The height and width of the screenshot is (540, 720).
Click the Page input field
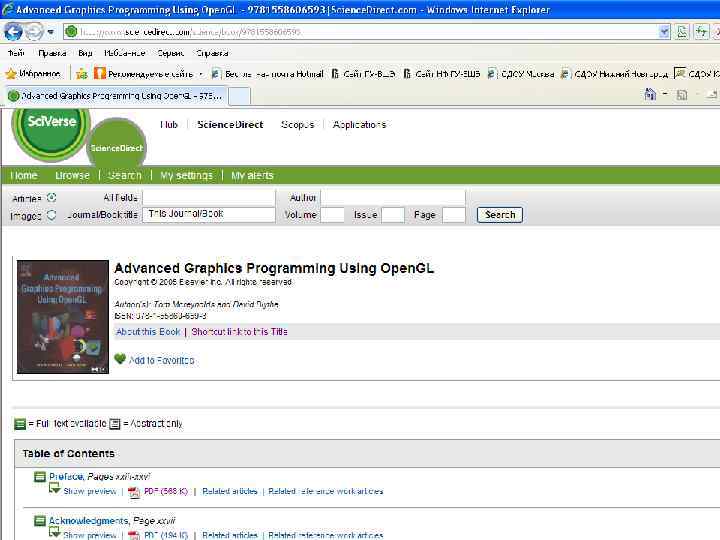[x=454, y=215]
